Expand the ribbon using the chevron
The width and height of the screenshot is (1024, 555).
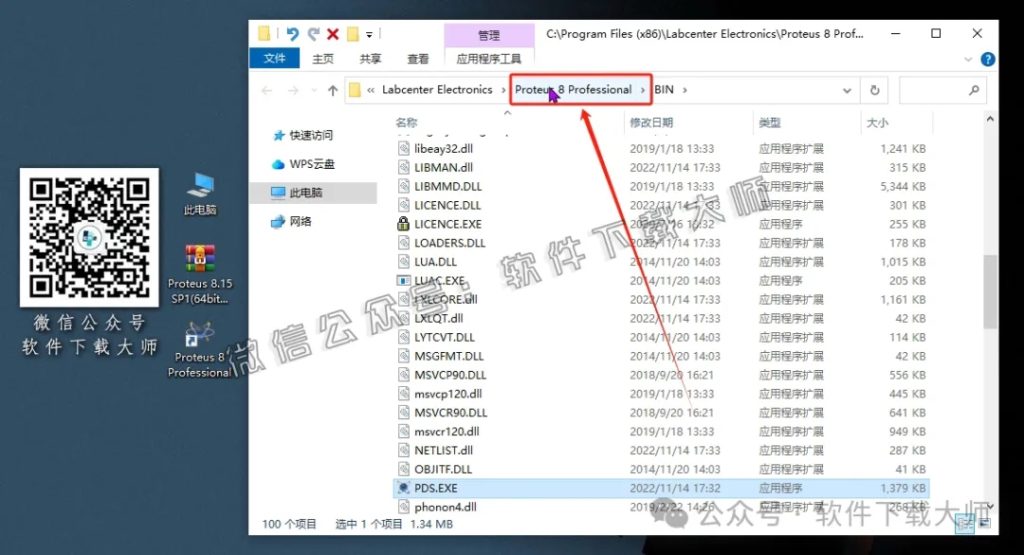[968, 59]
